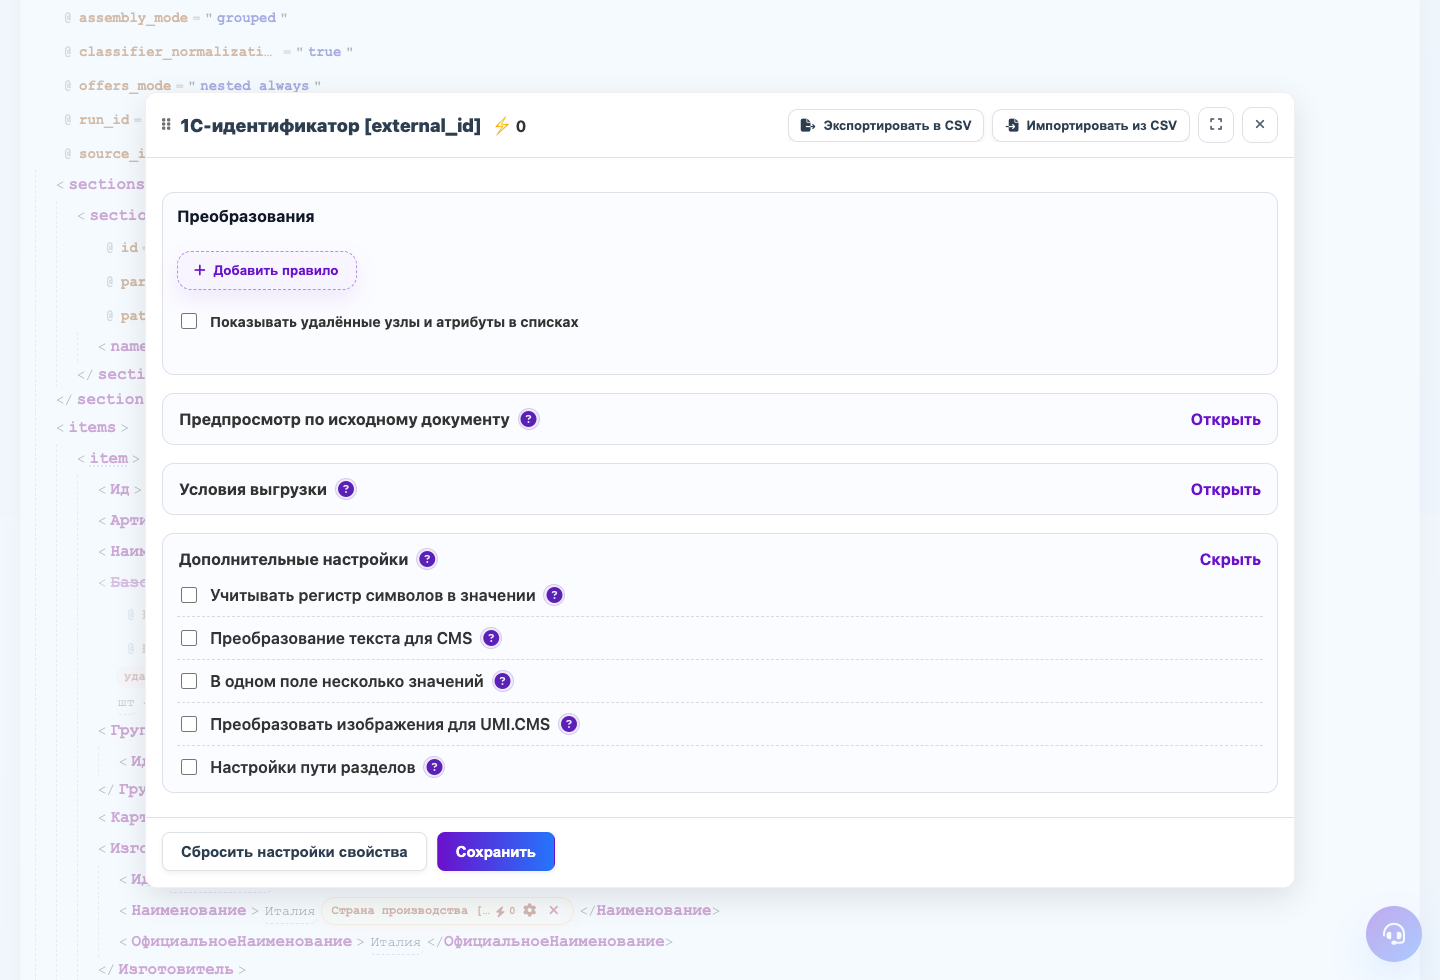Remove the Страна производства tag with X

554,910
